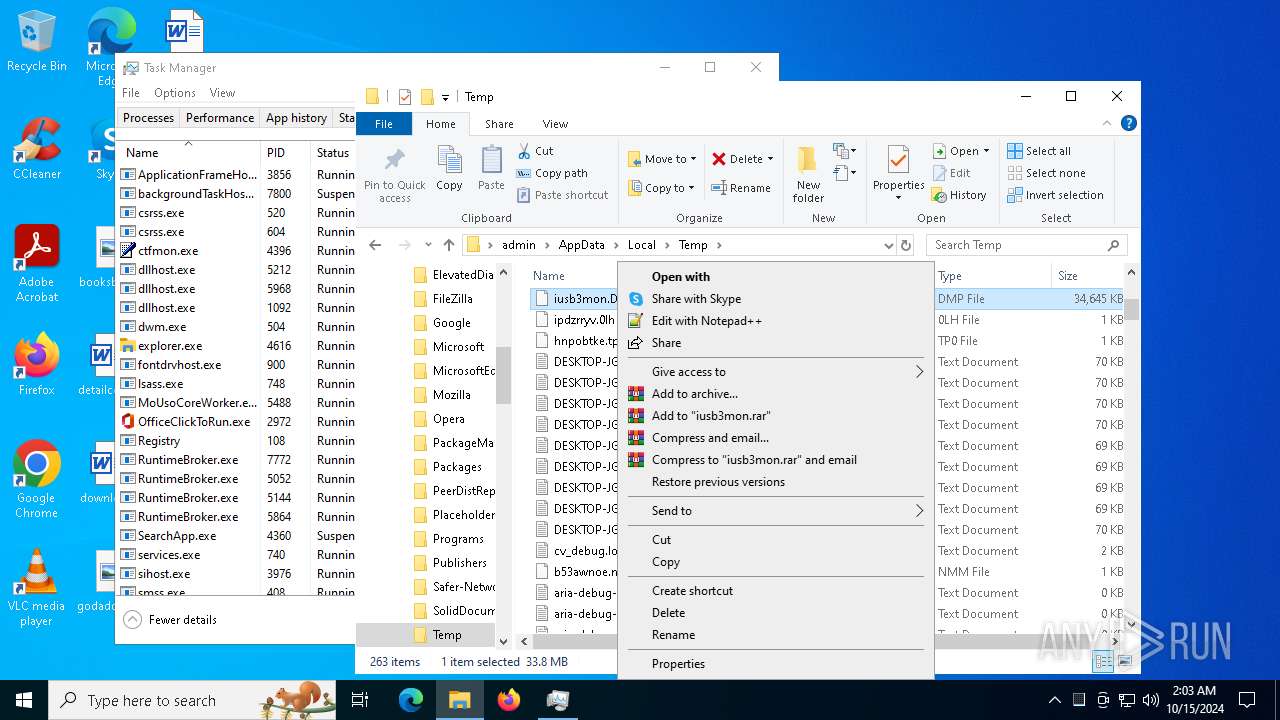Screen dimensions: 1280x720
Task: Select the FileZilla folder in tree
Action: [452, 299]
